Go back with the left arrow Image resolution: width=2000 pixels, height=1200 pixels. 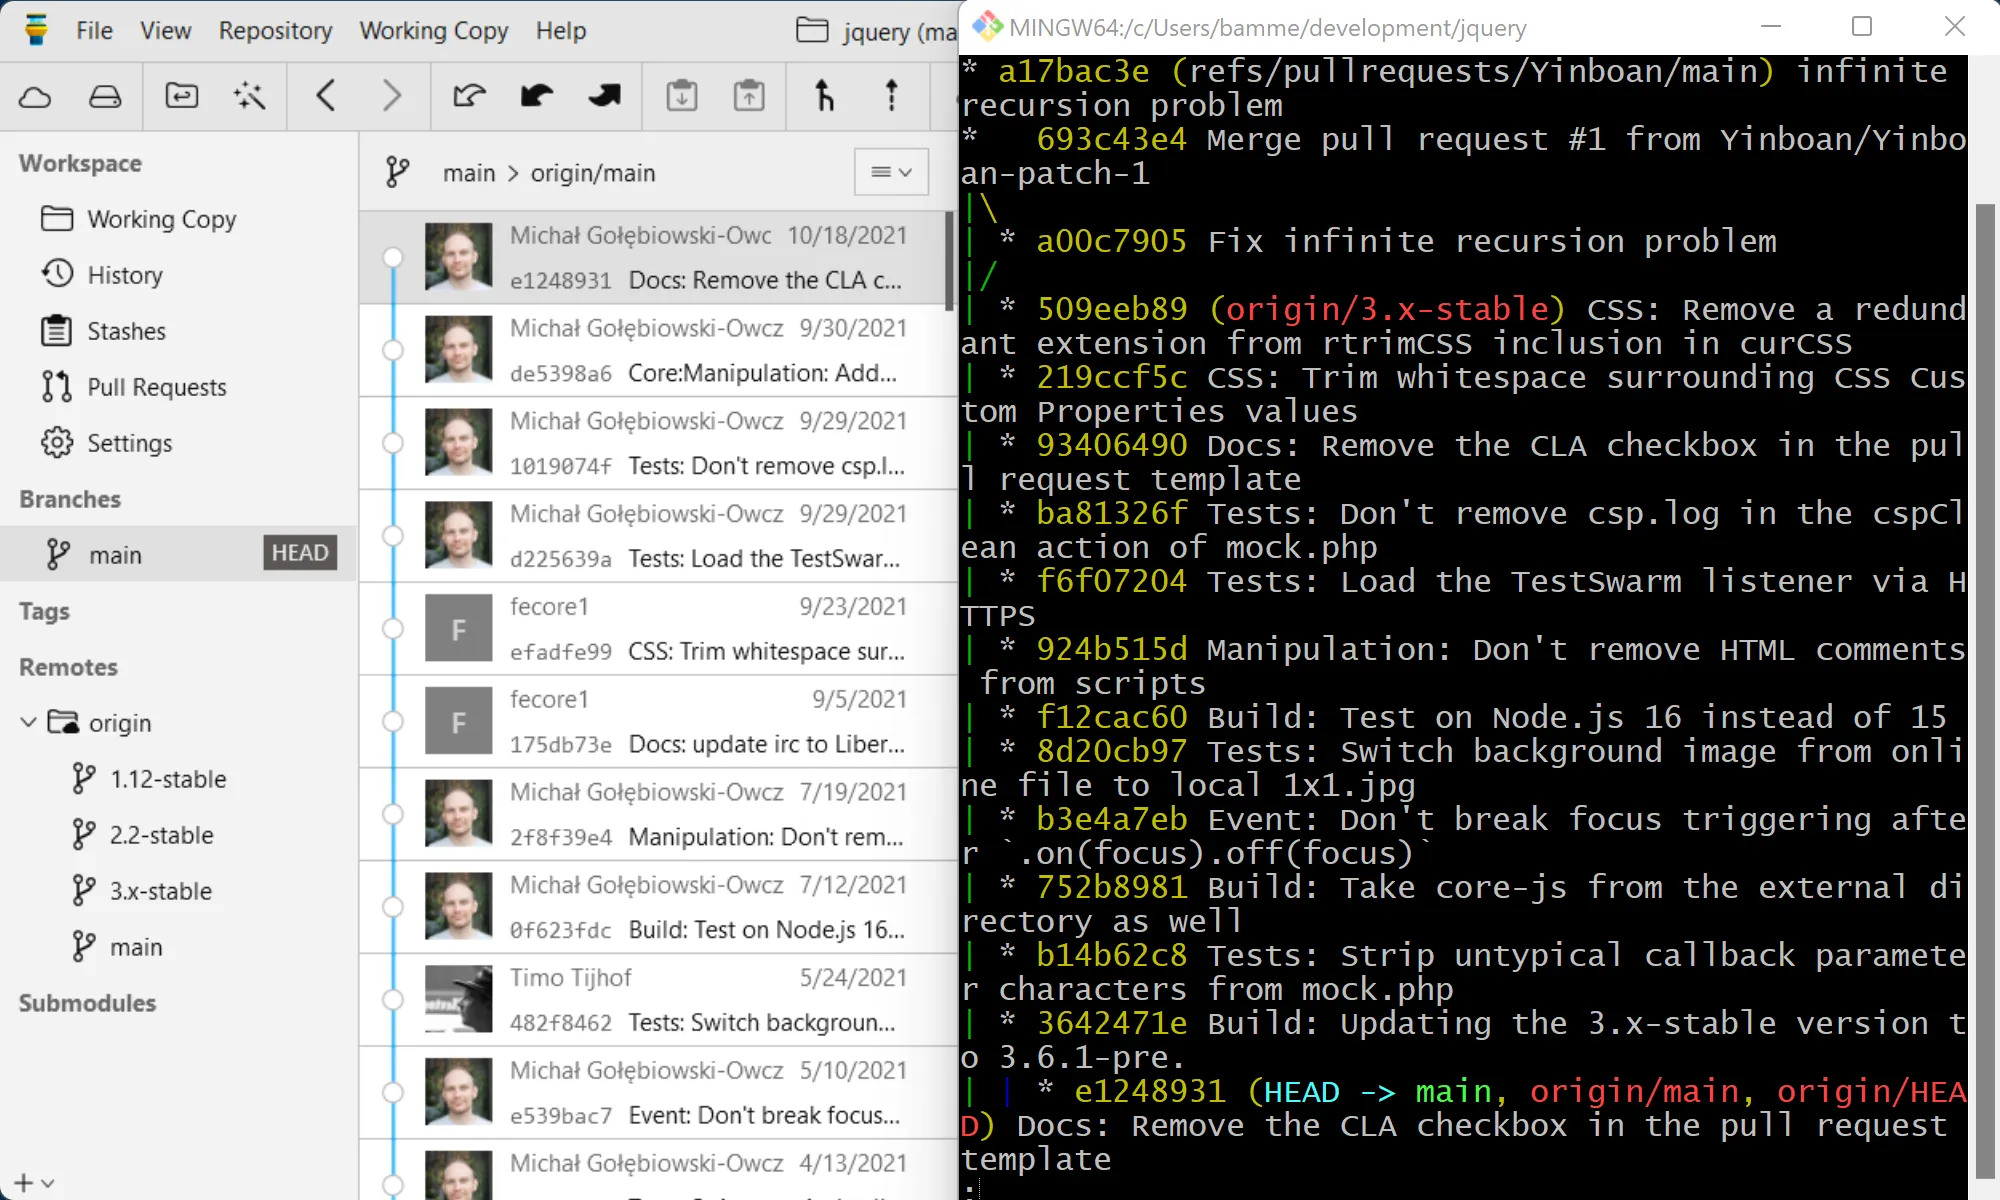coord(325,96)
